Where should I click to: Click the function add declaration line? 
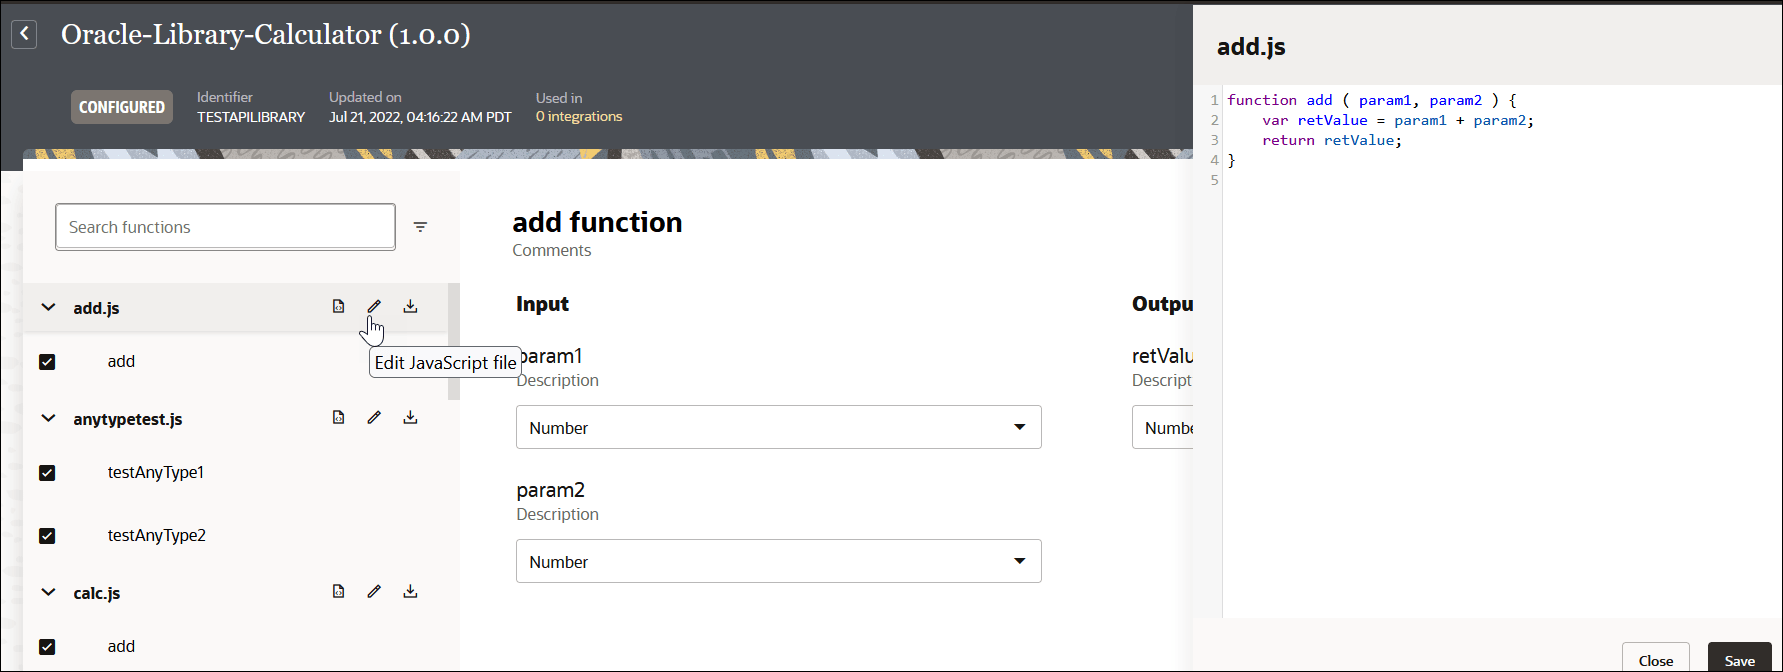pyautogui.click(x=1372, y=100)
